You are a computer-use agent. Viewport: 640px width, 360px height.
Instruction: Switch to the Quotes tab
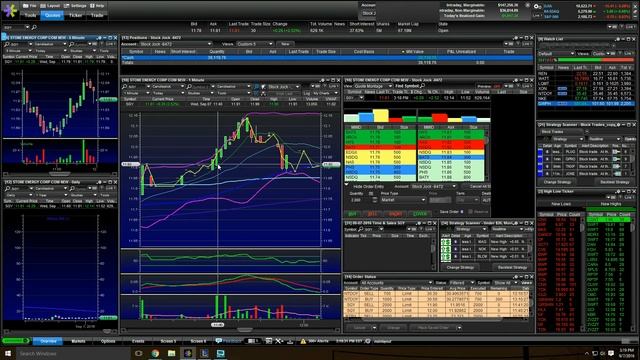pos(53,15)
